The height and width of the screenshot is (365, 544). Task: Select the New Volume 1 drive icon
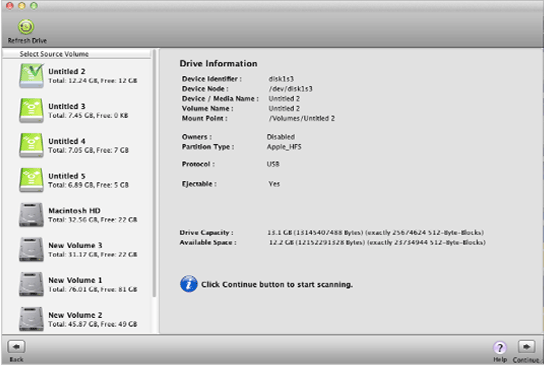click(x=31, y=284)
